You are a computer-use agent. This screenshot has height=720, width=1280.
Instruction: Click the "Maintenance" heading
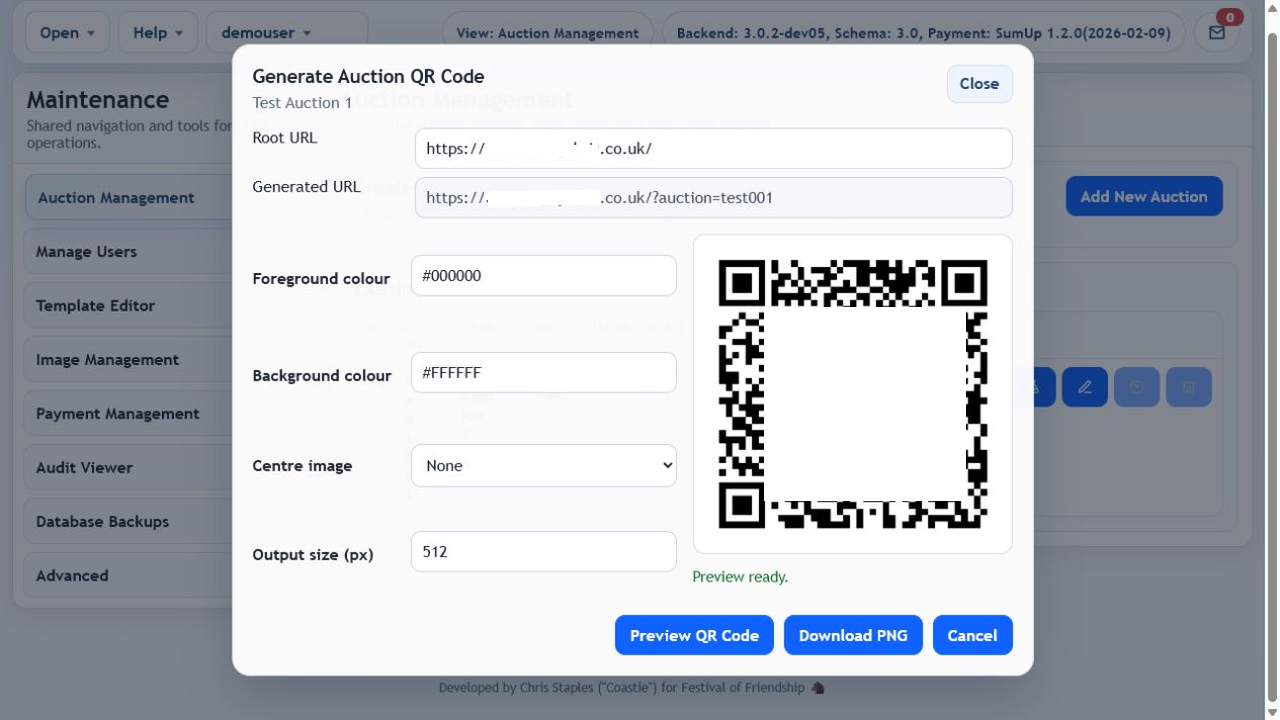click(98, 100)
